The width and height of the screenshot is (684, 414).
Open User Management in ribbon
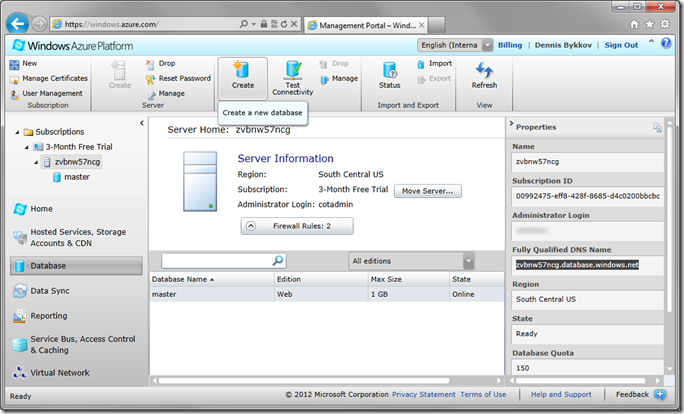(x=46, y=93)
